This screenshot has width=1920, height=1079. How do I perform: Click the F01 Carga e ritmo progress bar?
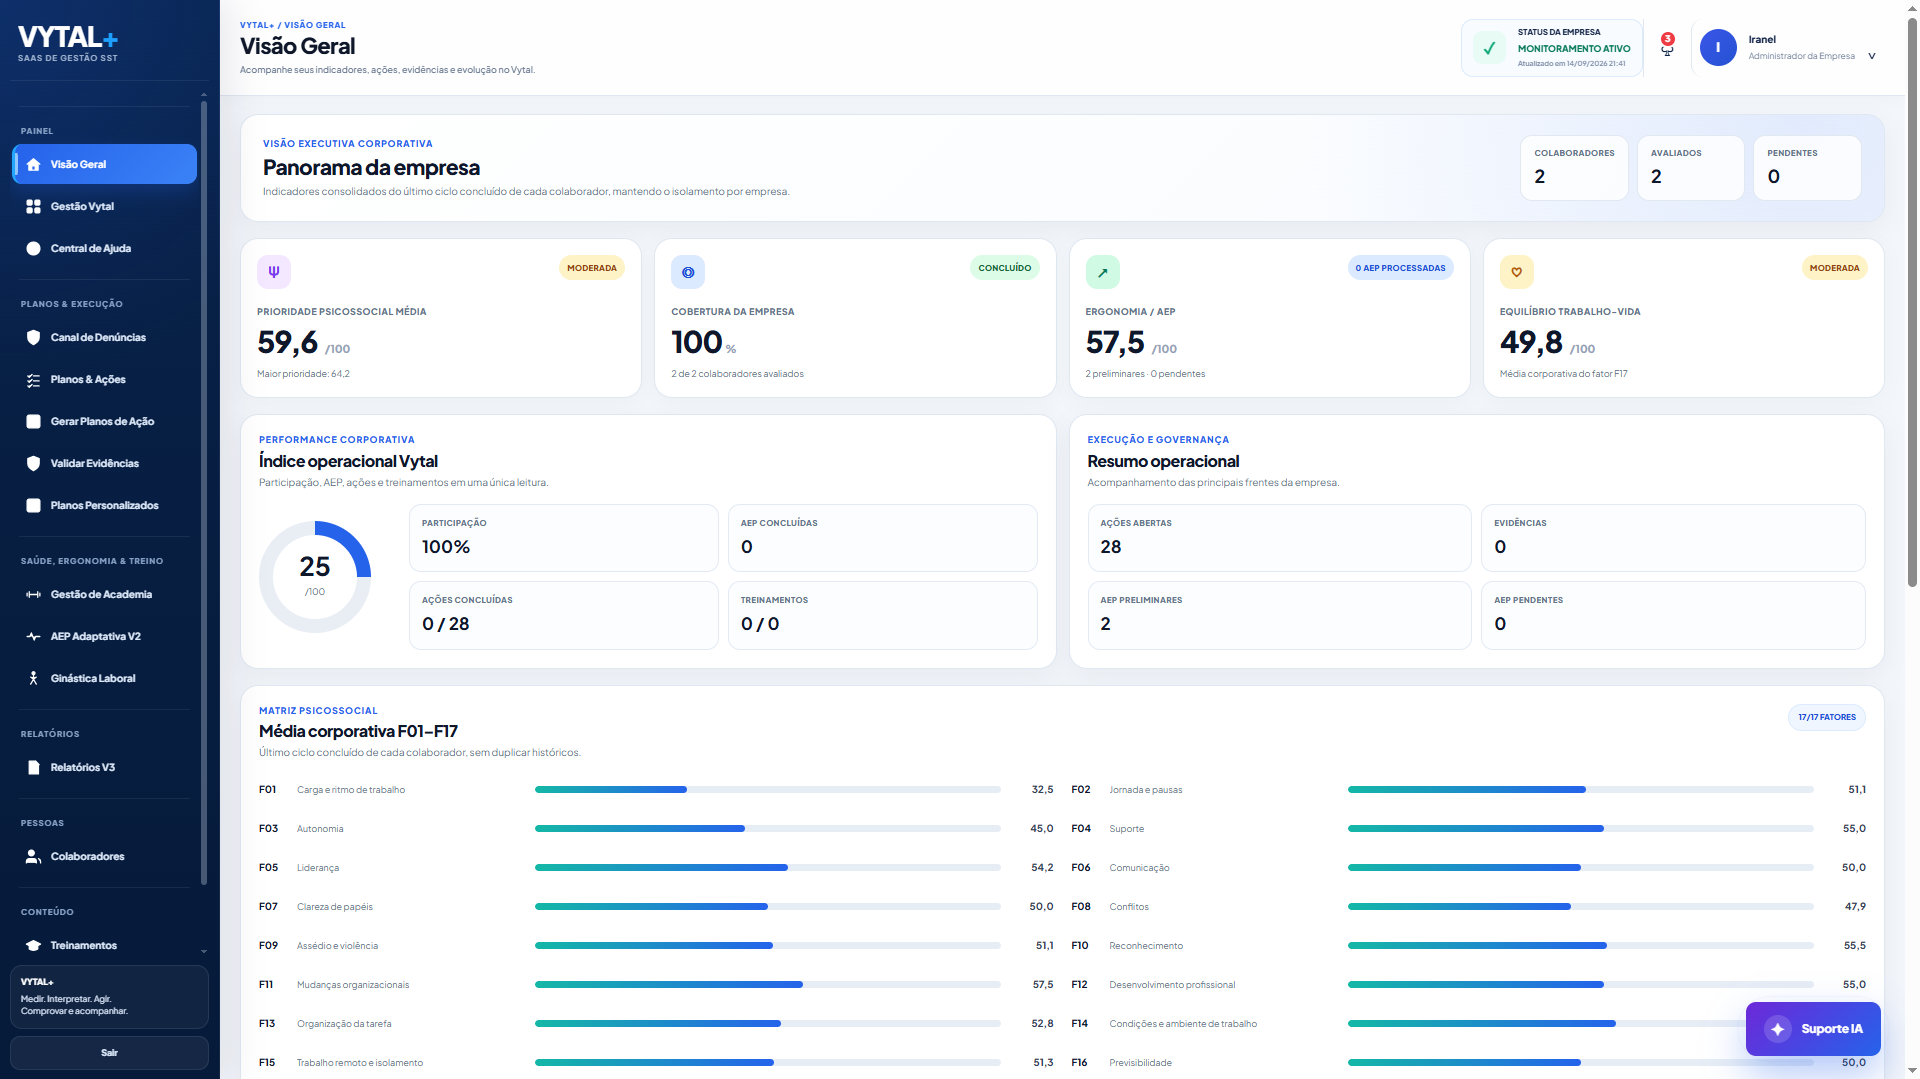(x=768, y=790)
